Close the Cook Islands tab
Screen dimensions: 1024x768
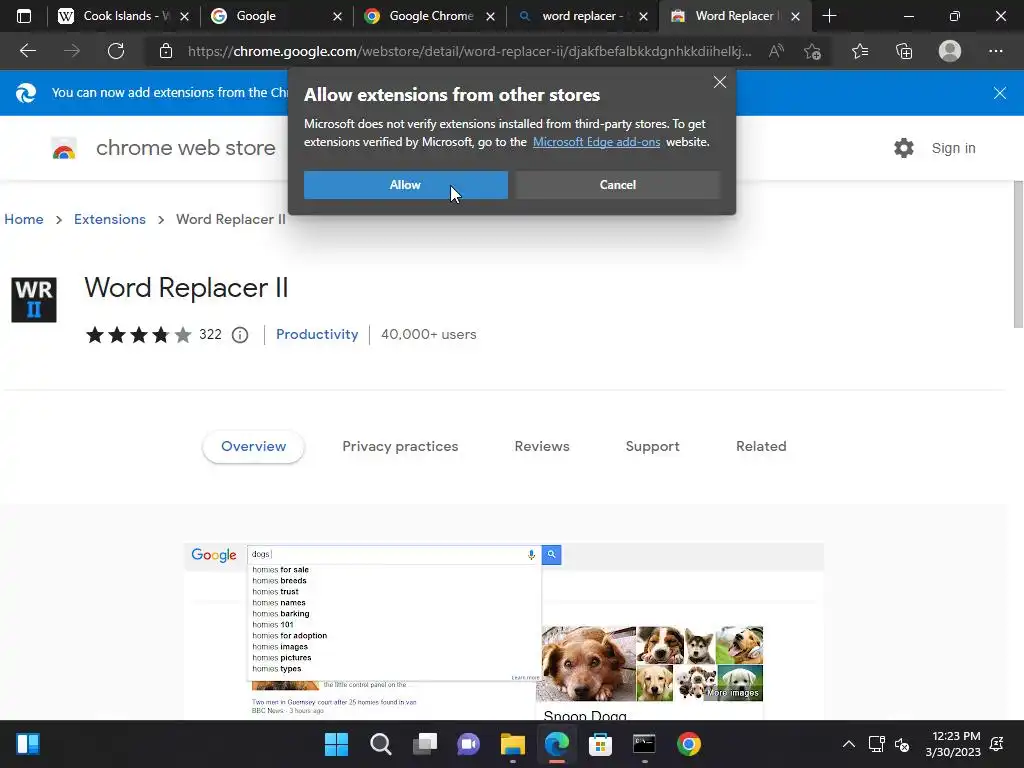(x=184, y=16)
